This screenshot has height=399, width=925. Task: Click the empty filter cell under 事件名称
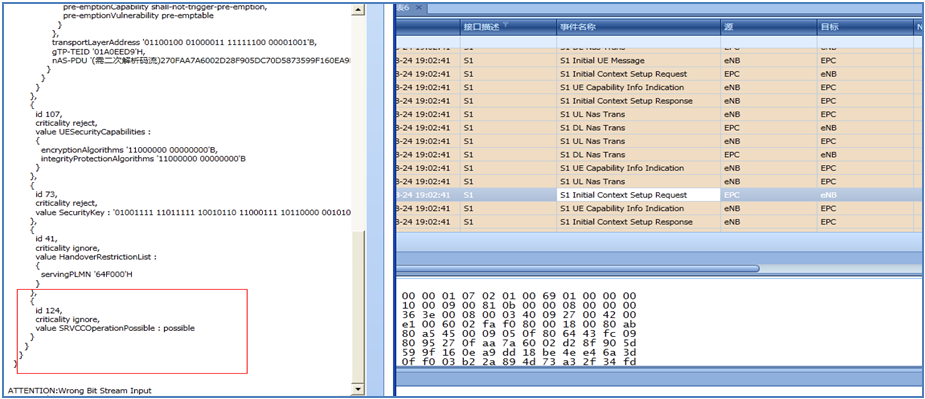pos(638,41)
